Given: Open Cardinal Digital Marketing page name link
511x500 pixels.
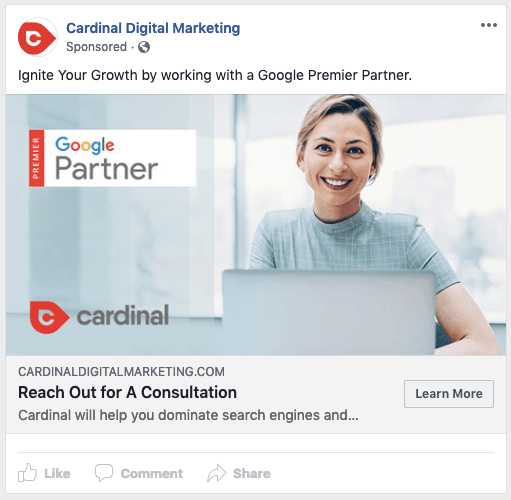Looking at the screenshot, I should pyautogui.click(x=153, y=28).
